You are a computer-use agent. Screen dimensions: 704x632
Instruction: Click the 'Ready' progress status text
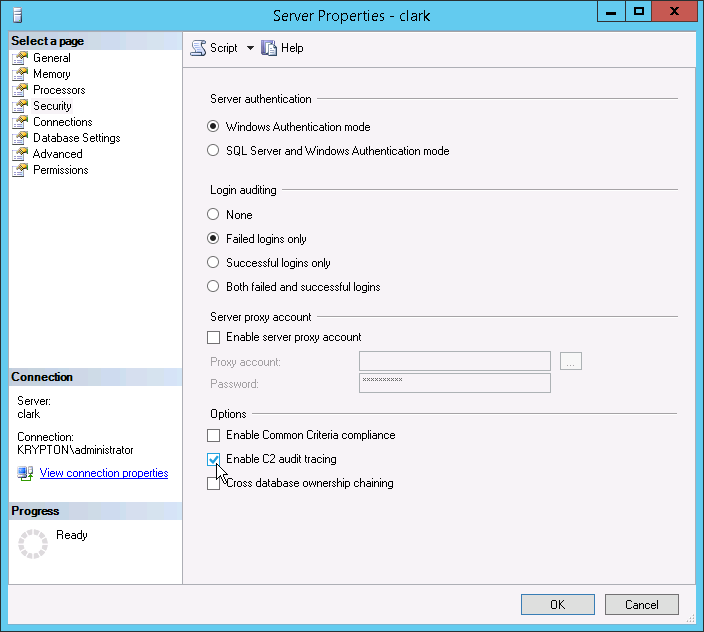(72, 535)
